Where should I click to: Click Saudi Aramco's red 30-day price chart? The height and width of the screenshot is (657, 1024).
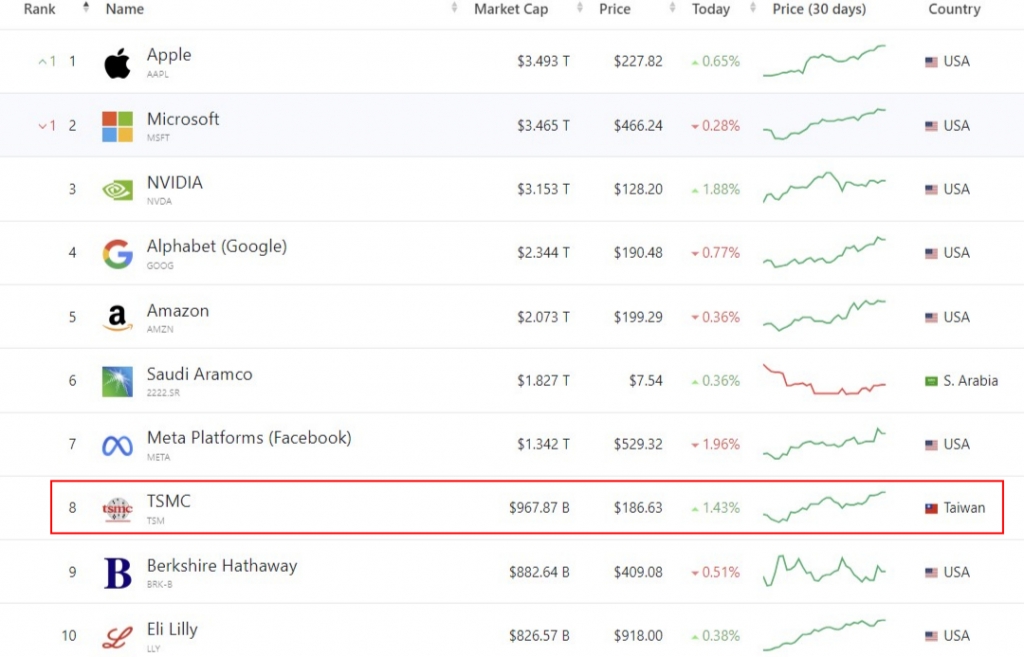(823, 381)
